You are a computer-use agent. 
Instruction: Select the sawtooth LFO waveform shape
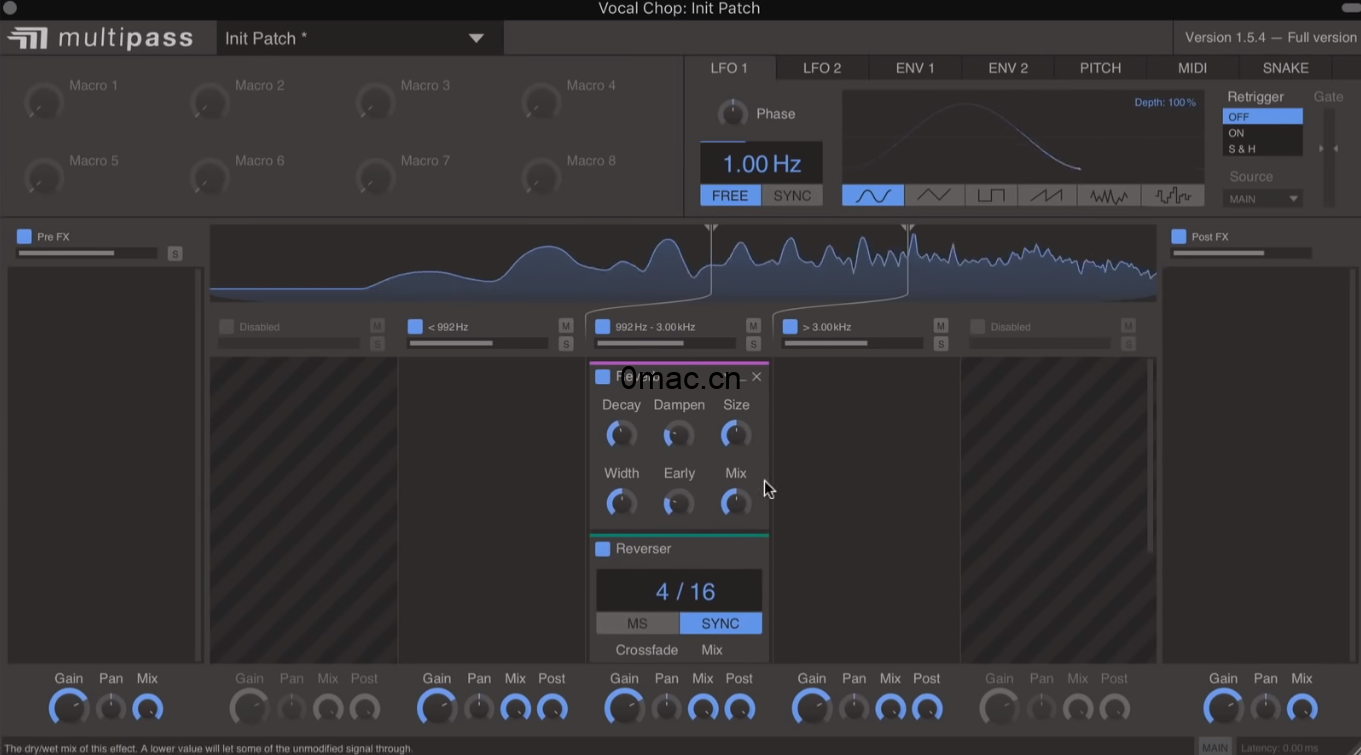click(x=1047, y=196)
